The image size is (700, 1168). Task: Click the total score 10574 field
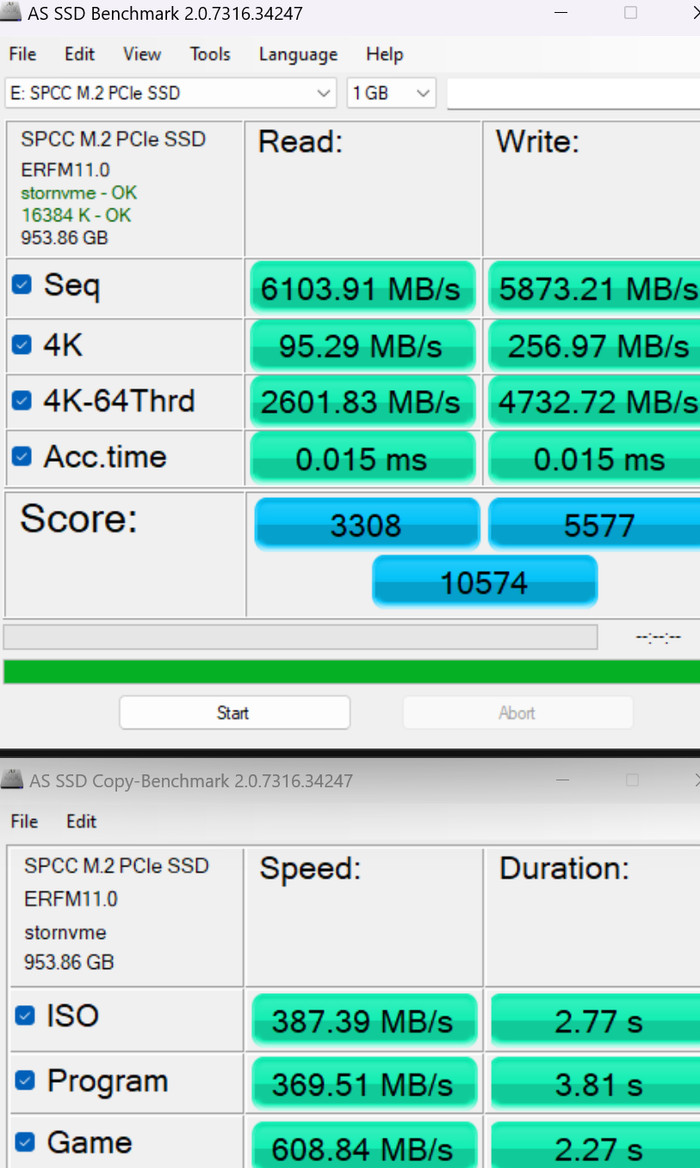coord(485,582)
